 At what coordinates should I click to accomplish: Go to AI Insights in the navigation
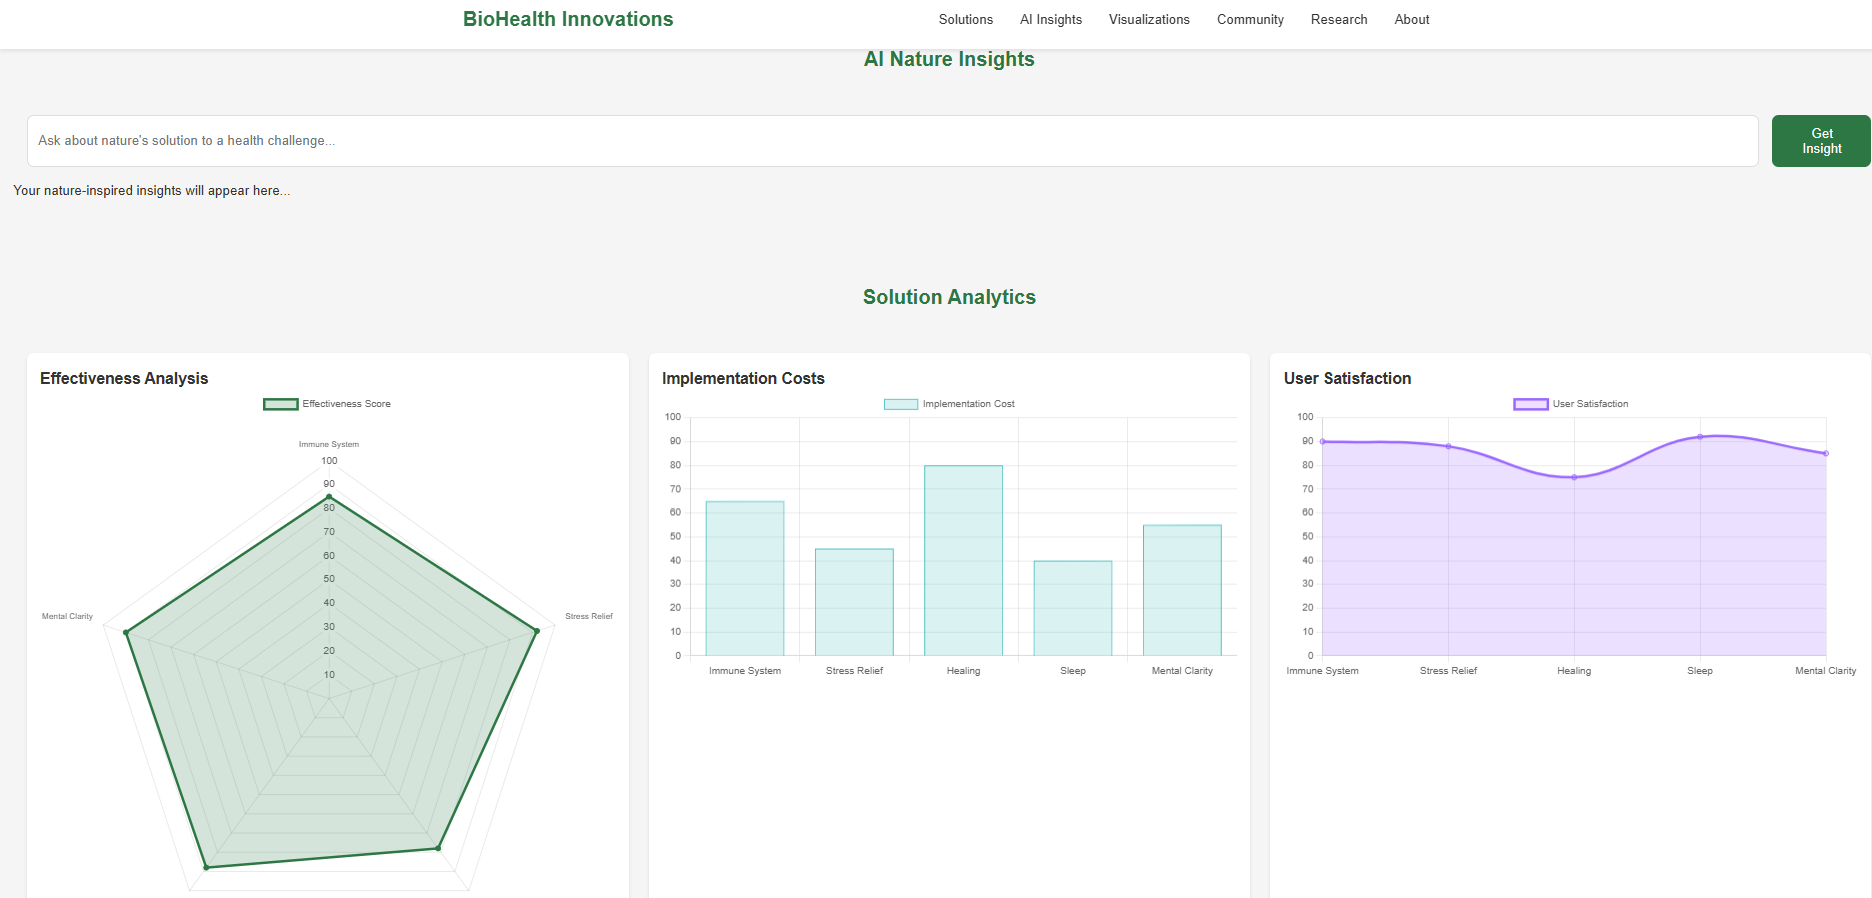coord(1051,19)
